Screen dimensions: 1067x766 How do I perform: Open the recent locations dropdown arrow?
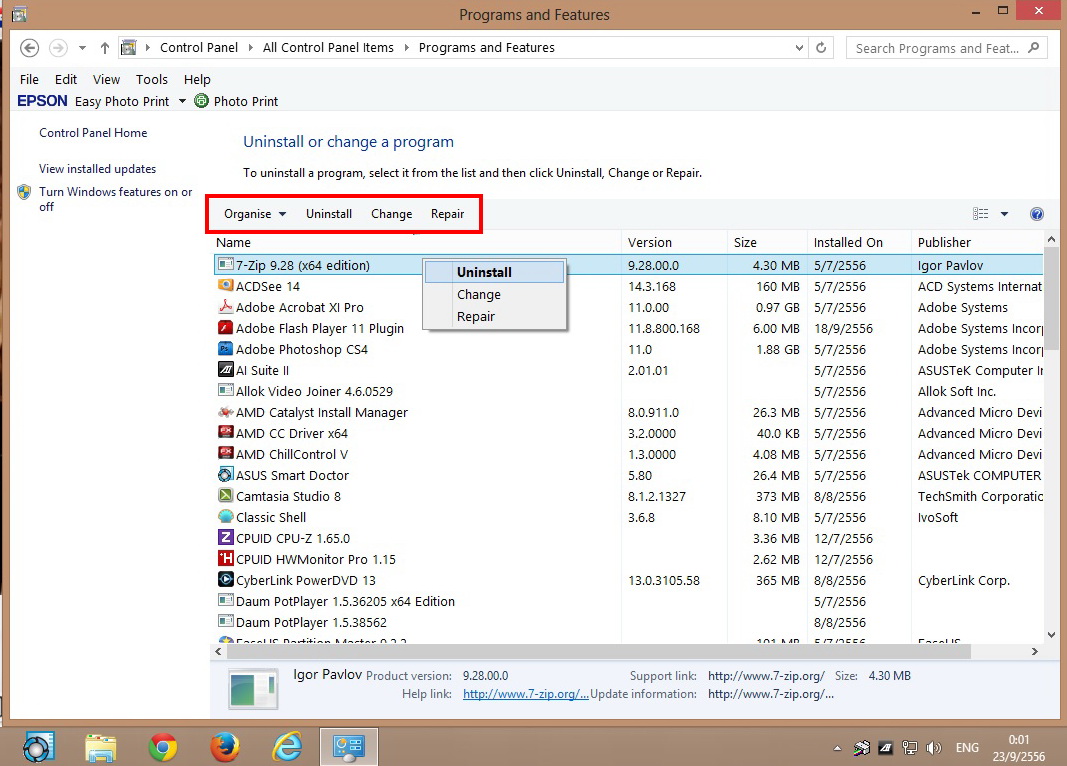(82, 48)
